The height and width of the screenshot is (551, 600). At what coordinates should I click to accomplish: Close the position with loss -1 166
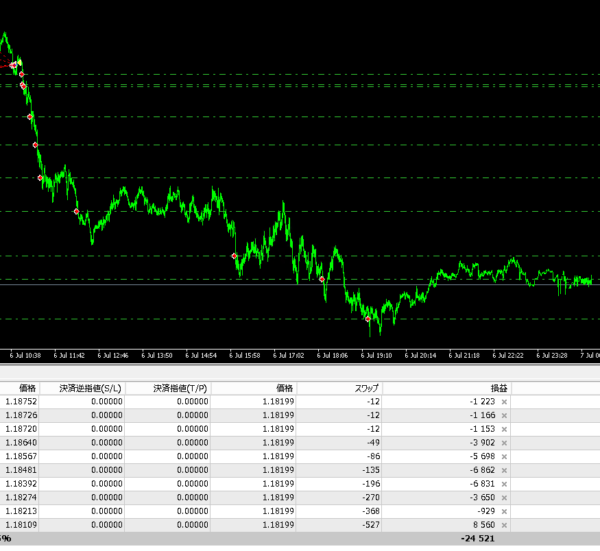(504, 416)
